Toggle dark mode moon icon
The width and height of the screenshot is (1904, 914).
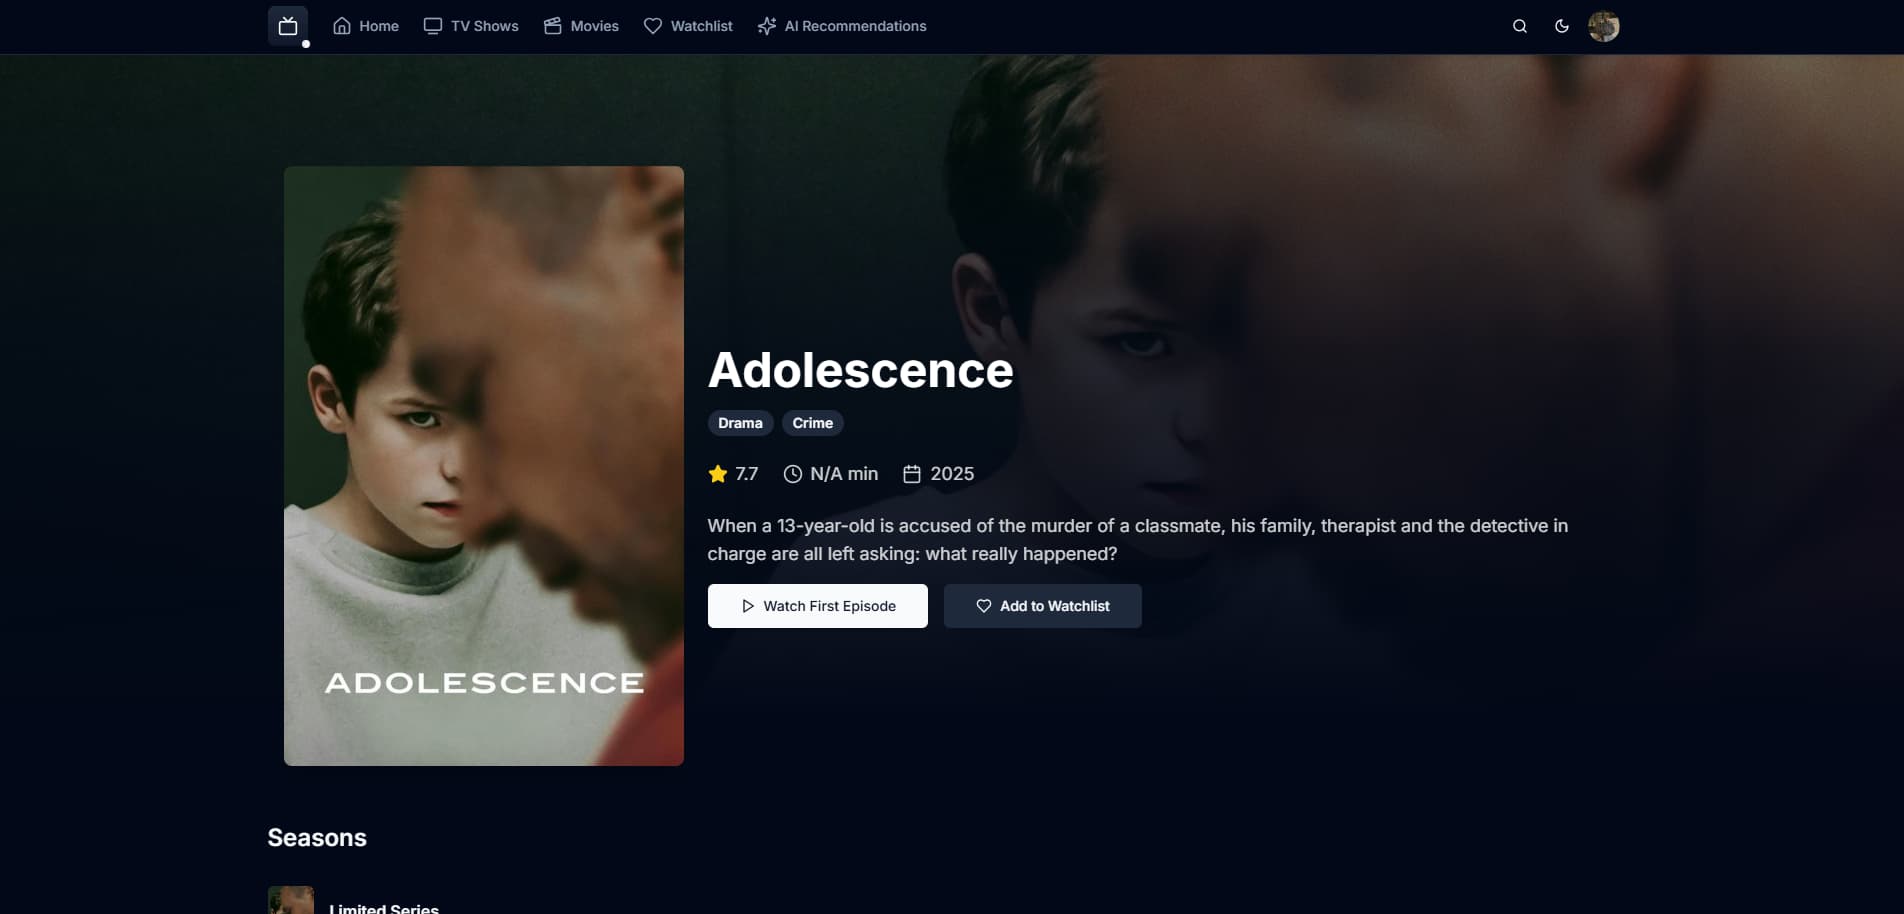[1562, 26]
